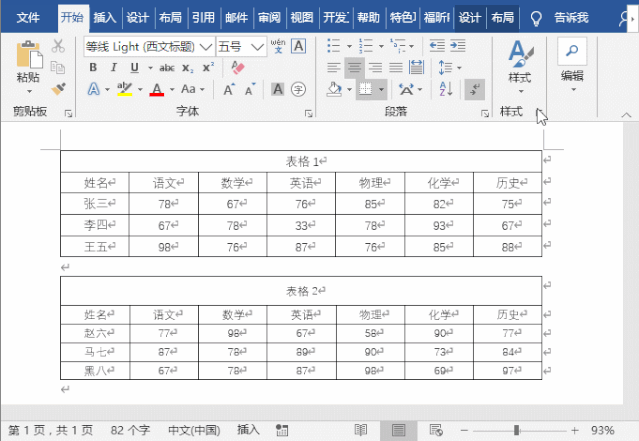Click the Grow Font icon
Image resolution: width=639 pixels, height=441 pixels.
[x=229, y=89]
